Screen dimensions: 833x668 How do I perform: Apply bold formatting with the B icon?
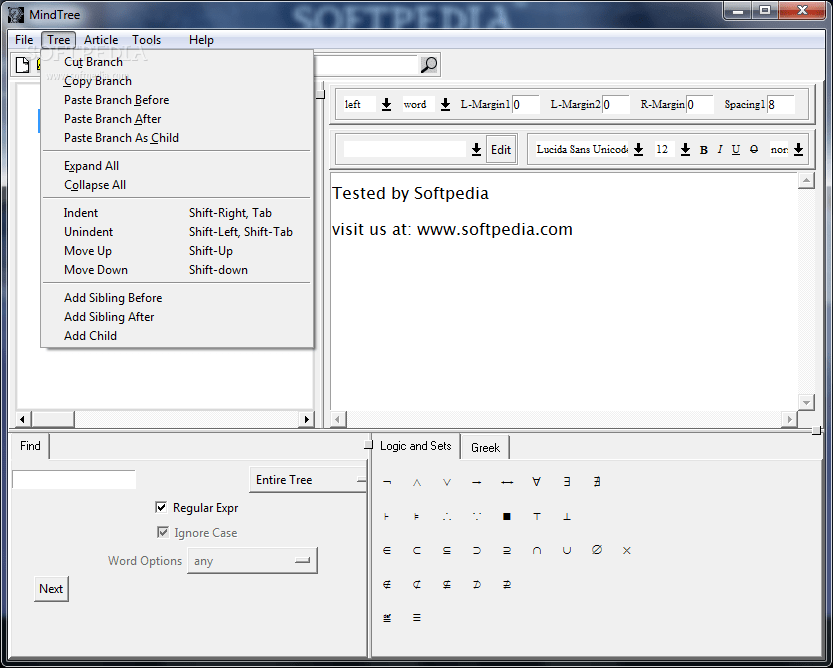704,150
